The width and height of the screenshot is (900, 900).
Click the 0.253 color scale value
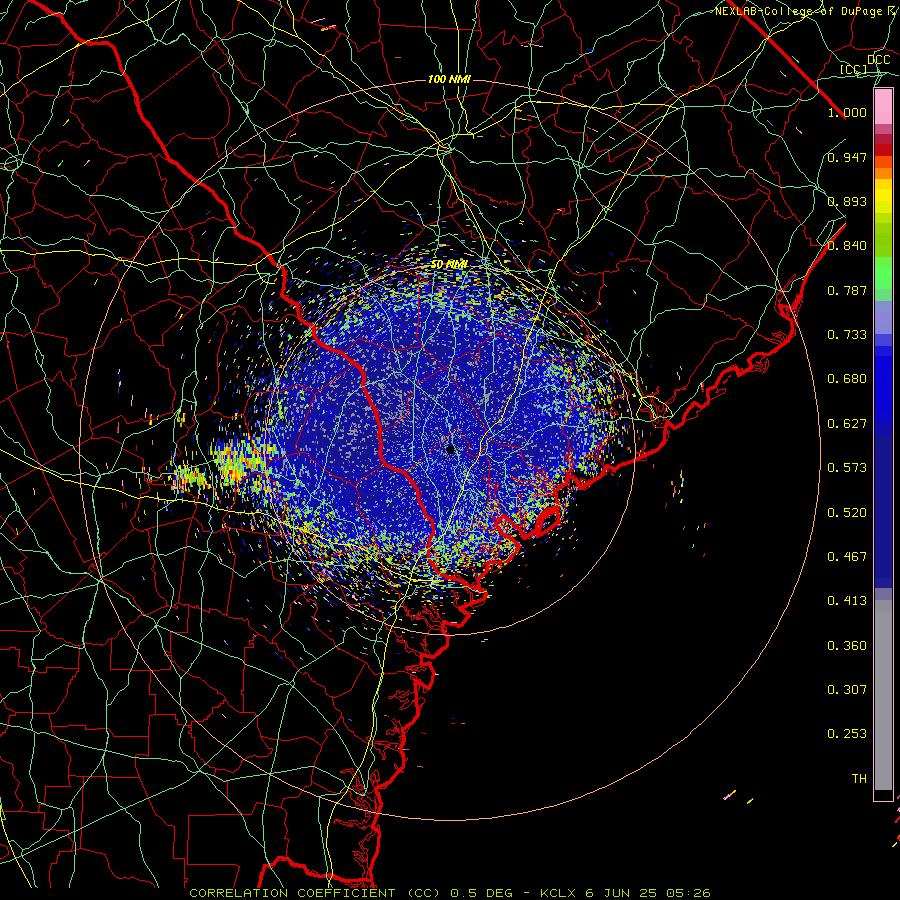[x=847, y=734]
